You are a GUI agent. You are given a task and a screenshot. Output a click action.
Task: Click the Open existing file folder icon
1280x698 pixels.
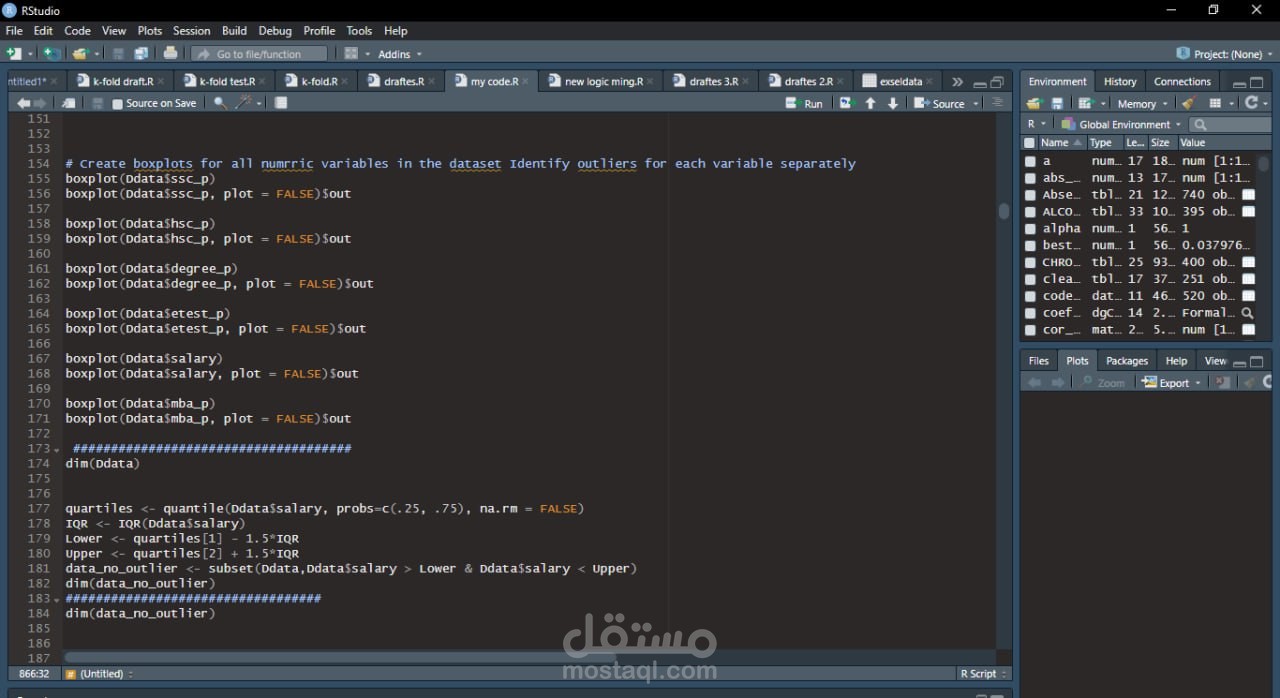click(80, 53)
